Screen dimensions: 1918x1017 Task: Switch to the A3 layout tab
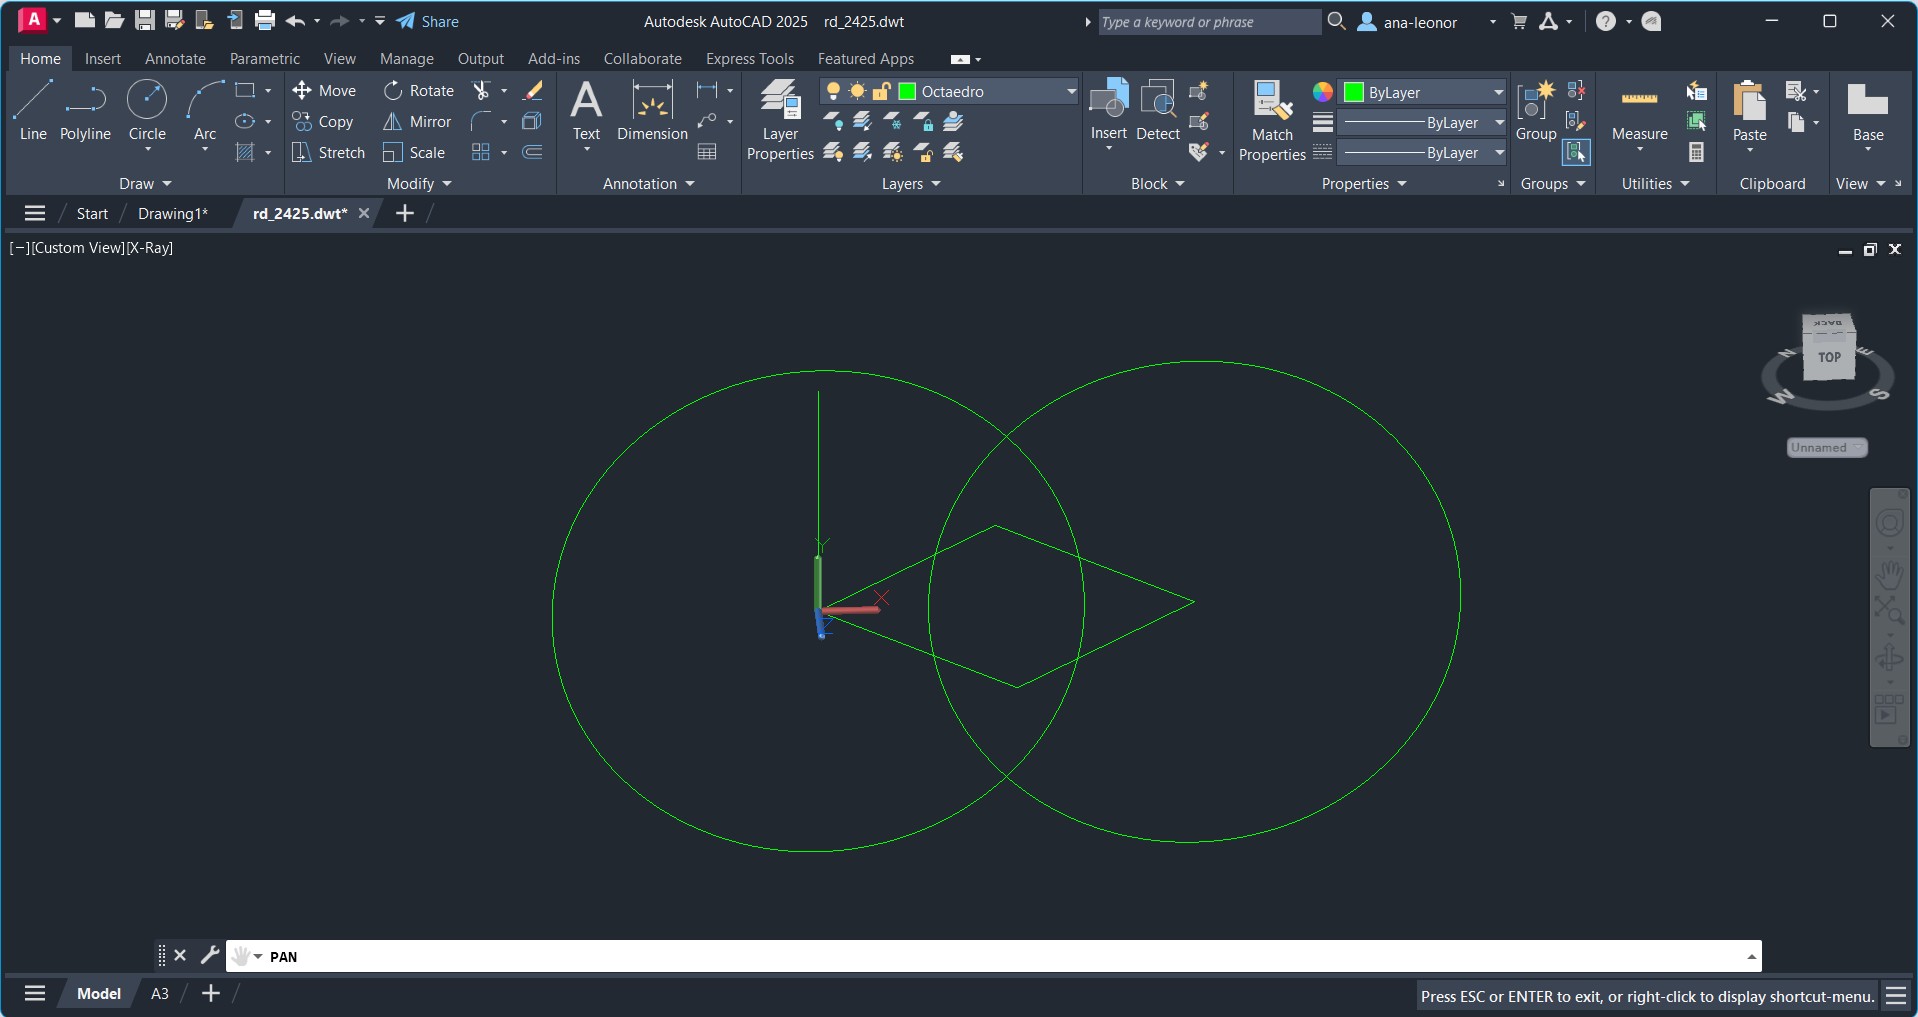click(160, 994)
